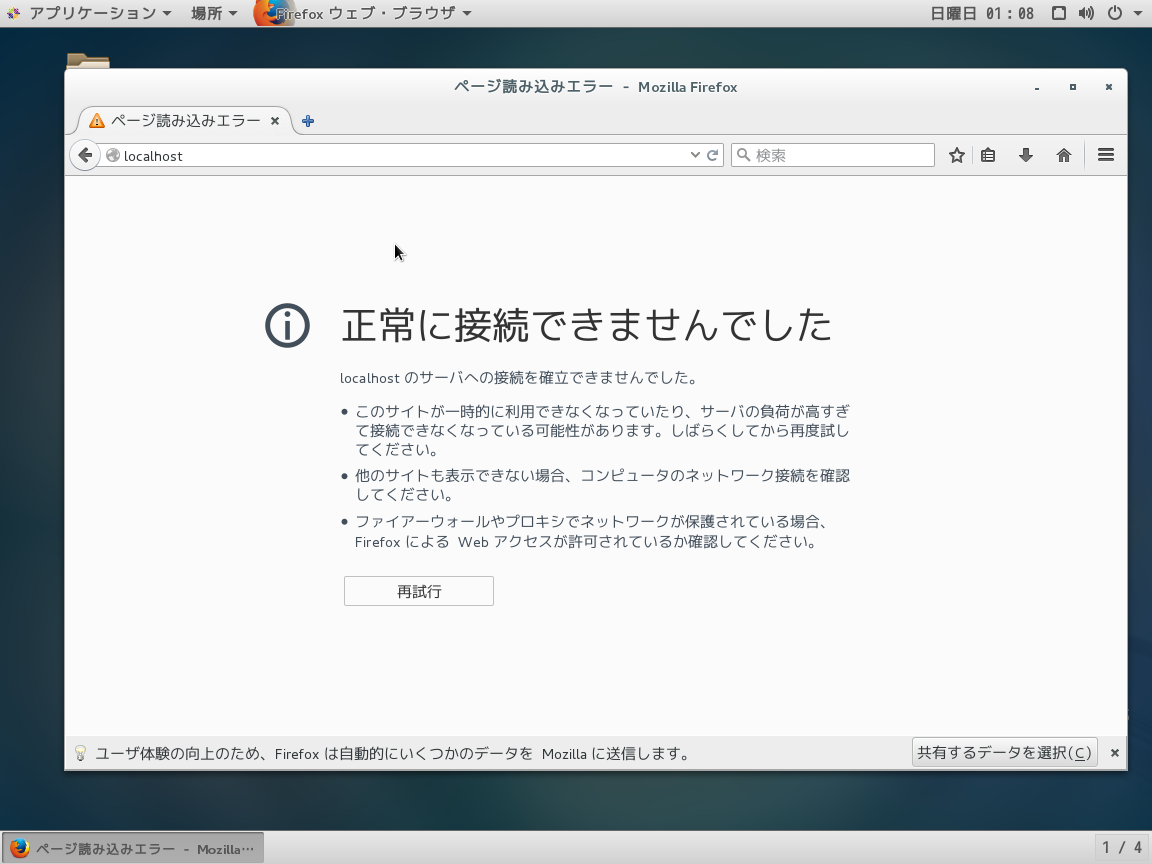Expand the system menu arrow at top right

coord(1137,13)
